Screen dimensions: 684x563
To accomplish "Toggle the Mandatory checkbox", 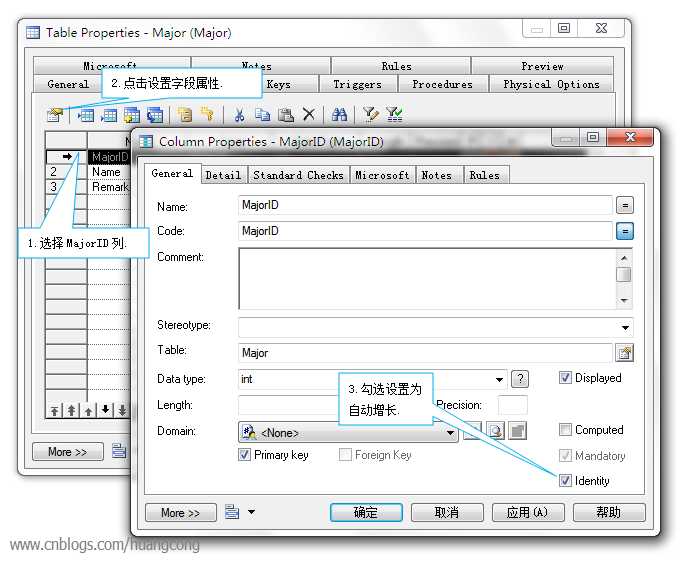I will coord(565,456).
